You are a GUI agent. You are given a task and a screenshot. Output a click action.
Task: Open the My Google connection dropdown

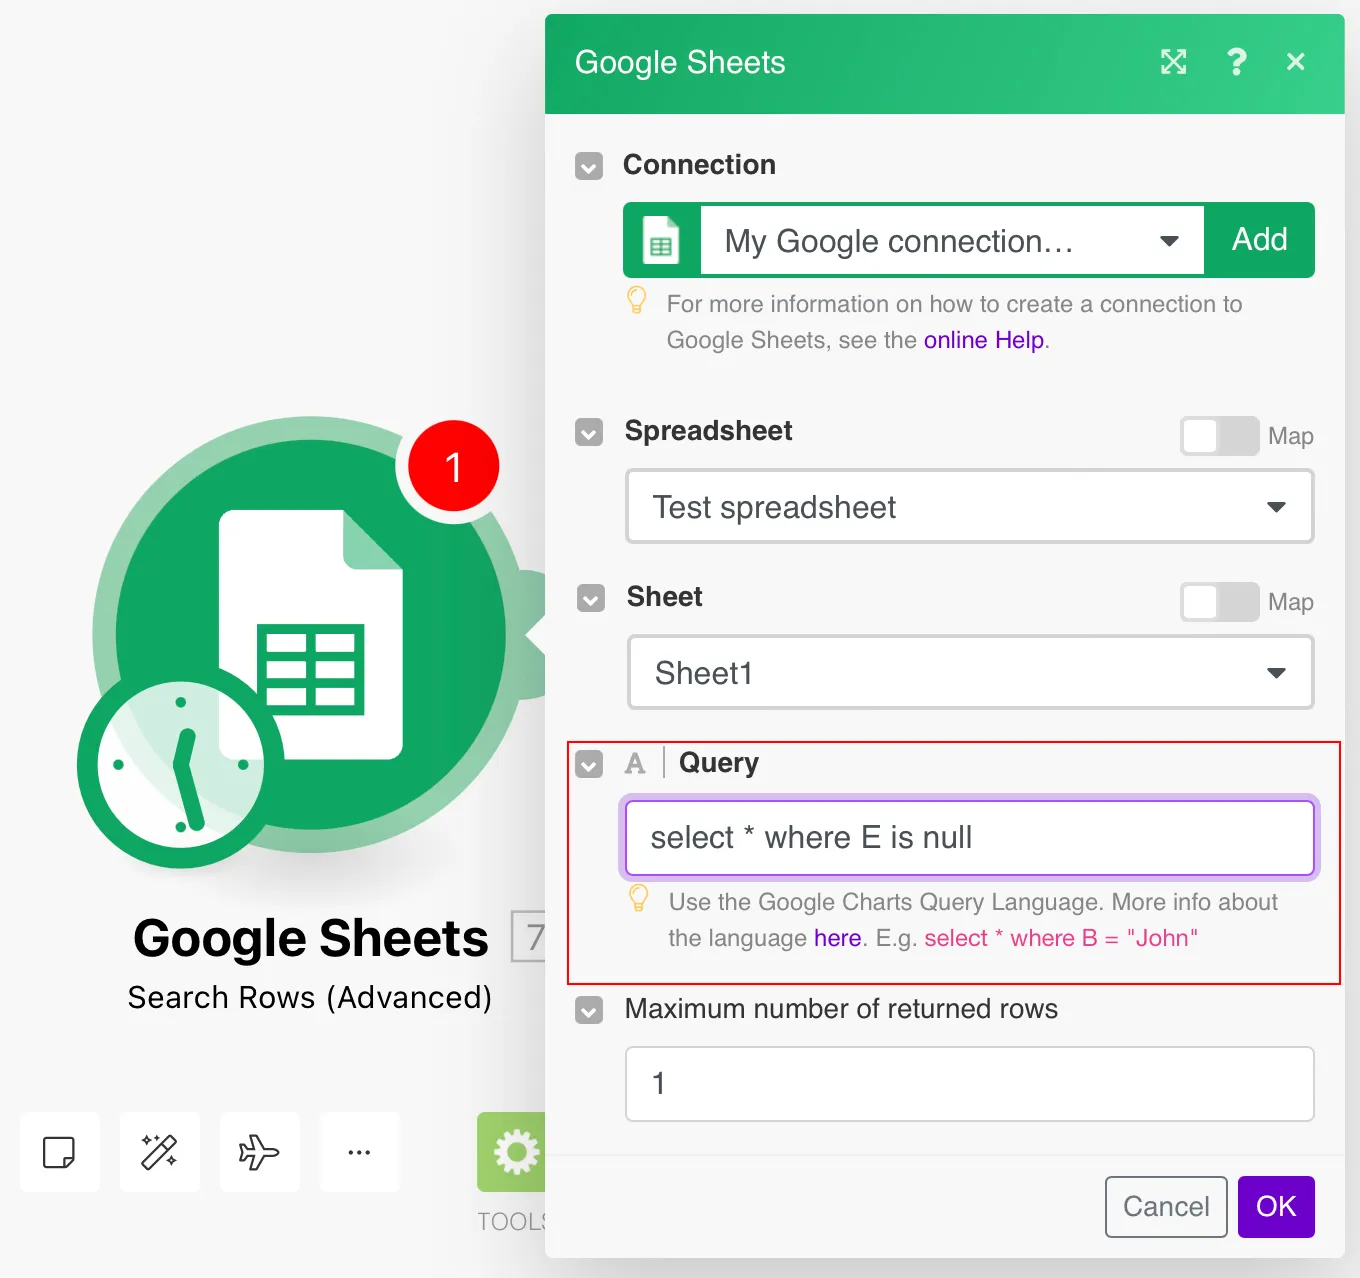(x=952, y=241)
